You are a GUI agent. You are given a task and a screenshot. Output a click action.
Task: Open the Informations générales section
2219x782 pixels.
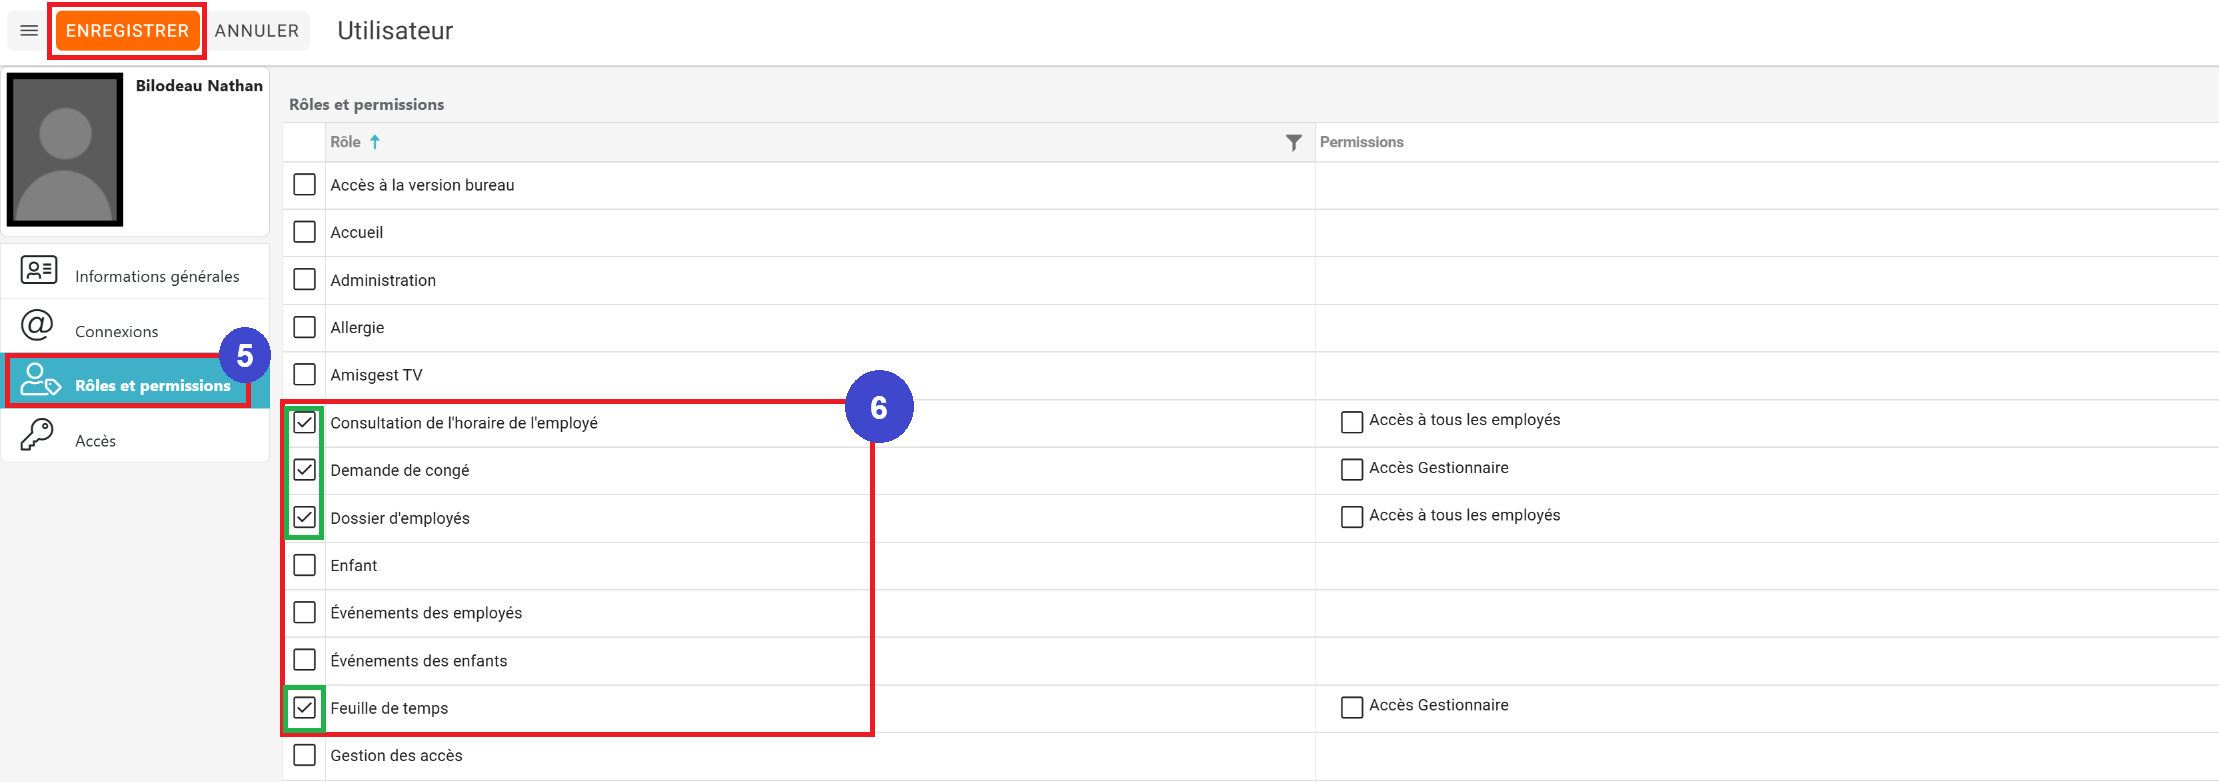coord(157,276)
